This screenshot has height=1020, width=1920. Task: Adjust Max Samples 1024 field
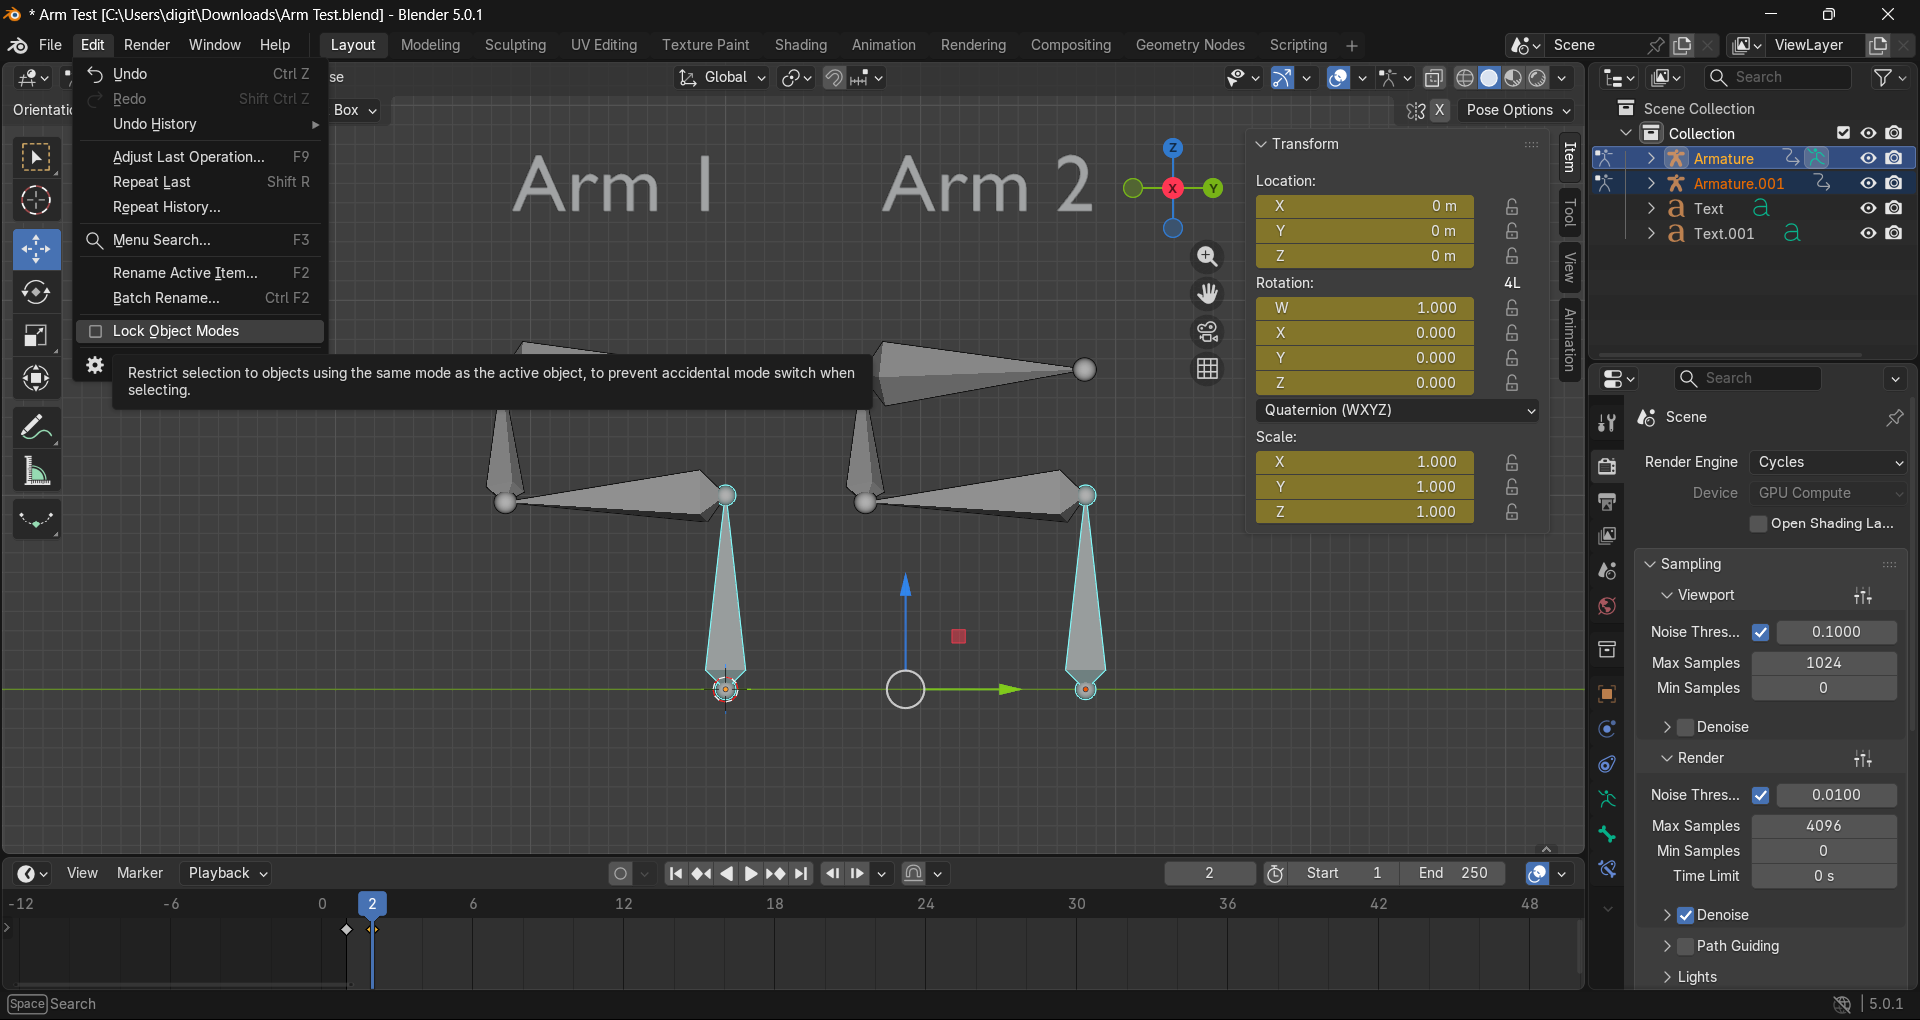click(1823, 663)
